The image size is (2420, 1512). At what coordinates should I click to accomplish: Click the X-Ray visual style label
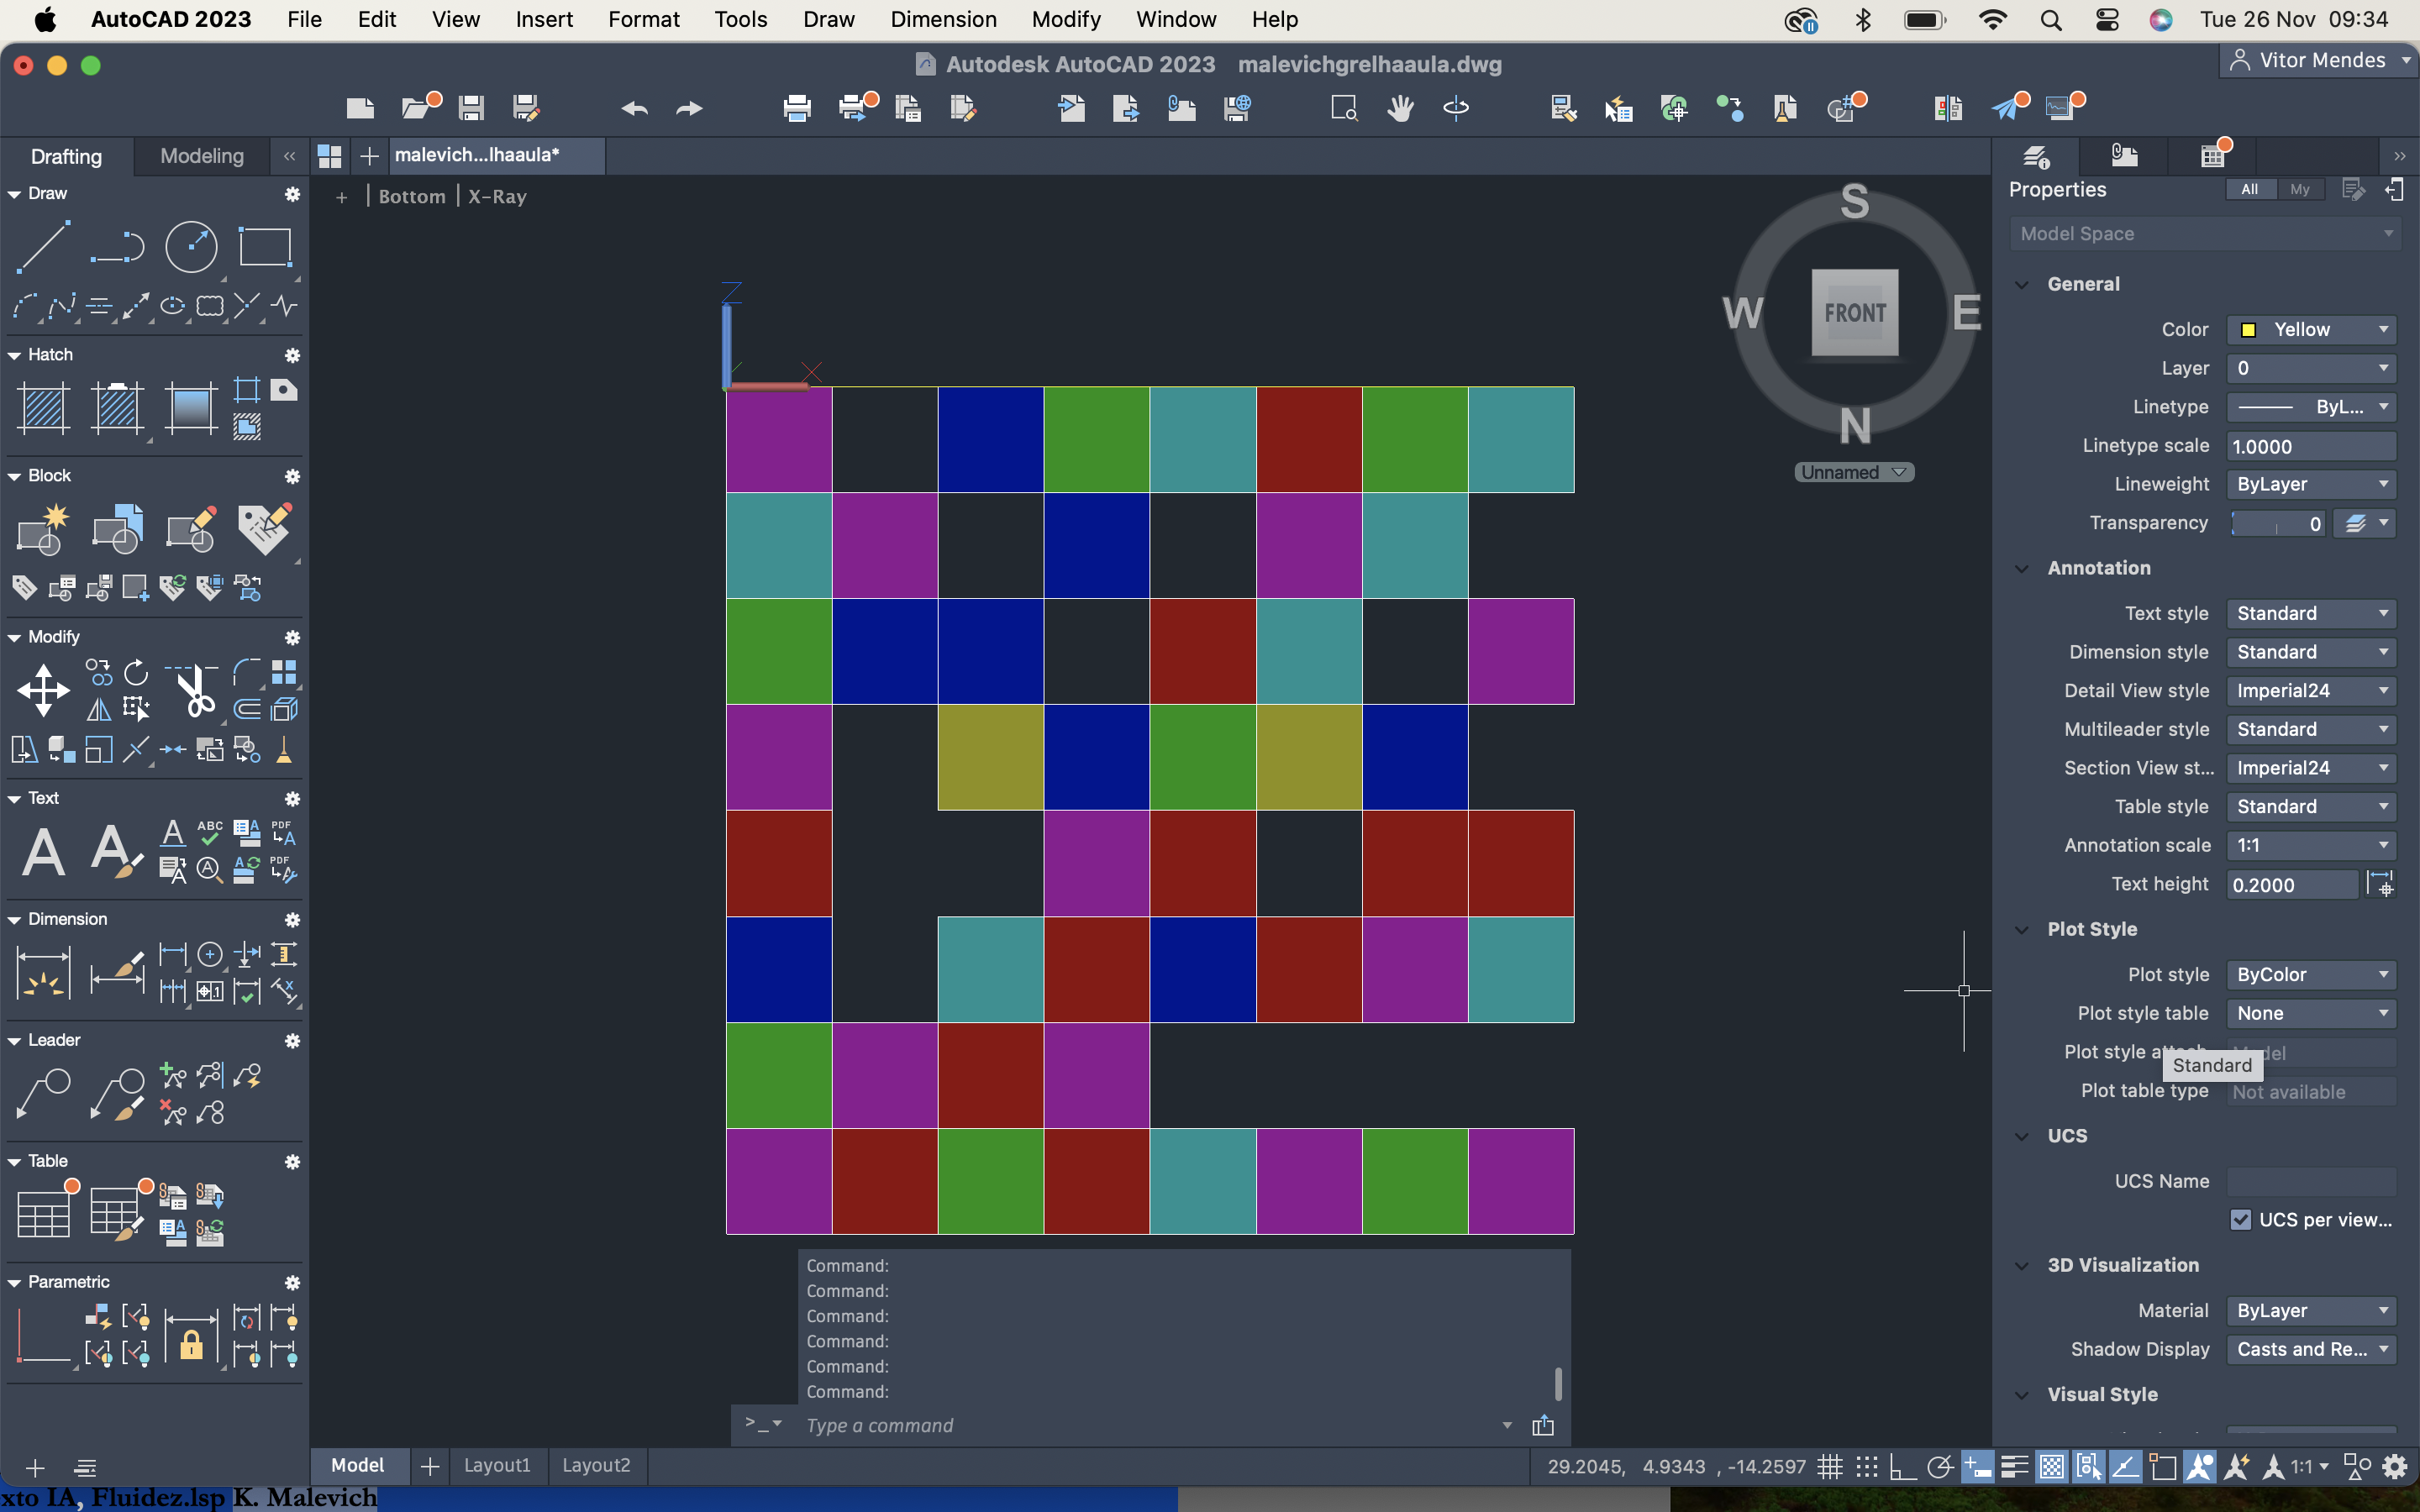tap(497, 197)
